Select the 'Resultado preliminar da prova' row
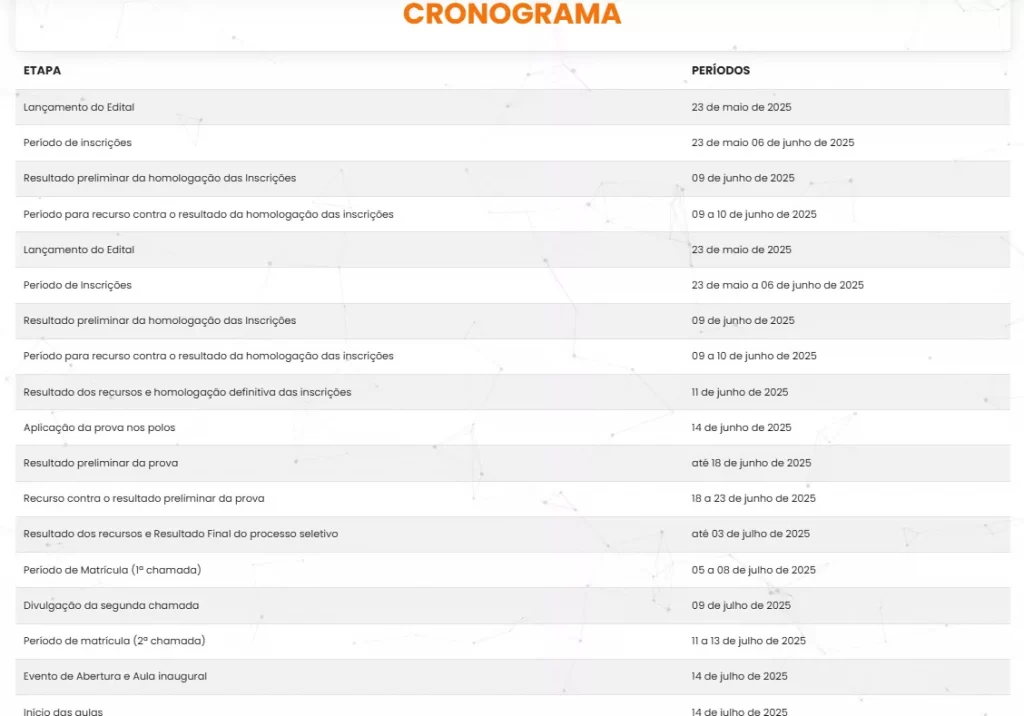The width and height of the screenshot is (1024, 716). (x=101, y=463)
